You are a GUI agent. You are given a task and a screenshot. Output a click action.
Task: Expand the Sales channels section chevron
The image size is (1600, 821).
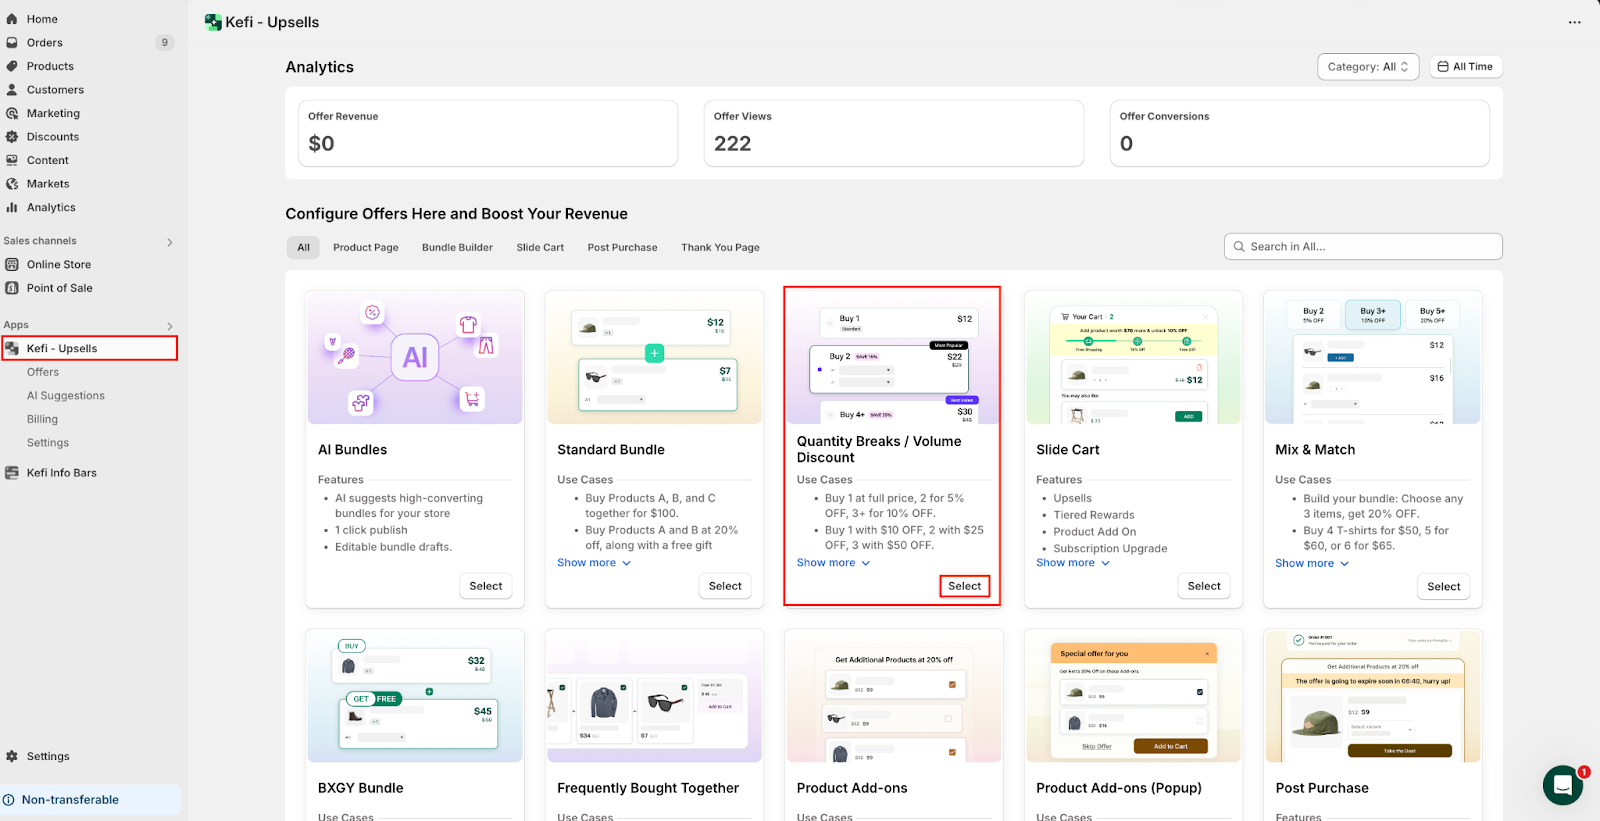pos(170,242)
